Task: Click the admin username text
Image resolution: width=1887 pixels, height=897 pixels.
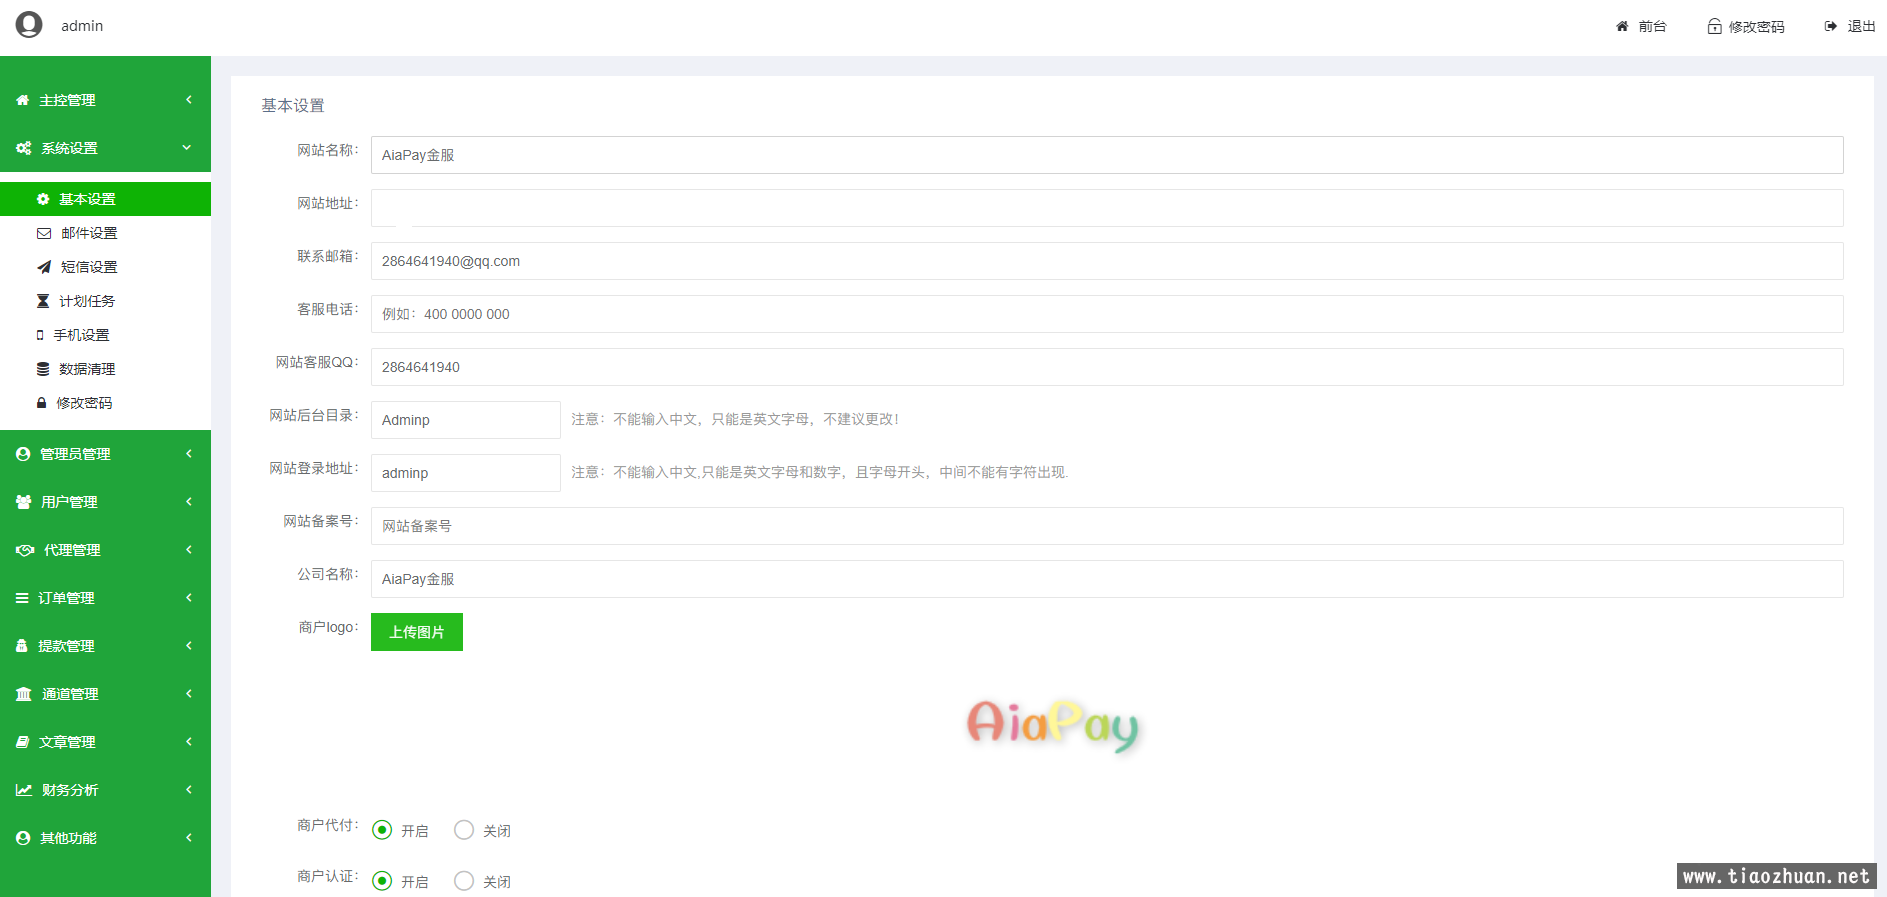Action: [x=82, y=26]
